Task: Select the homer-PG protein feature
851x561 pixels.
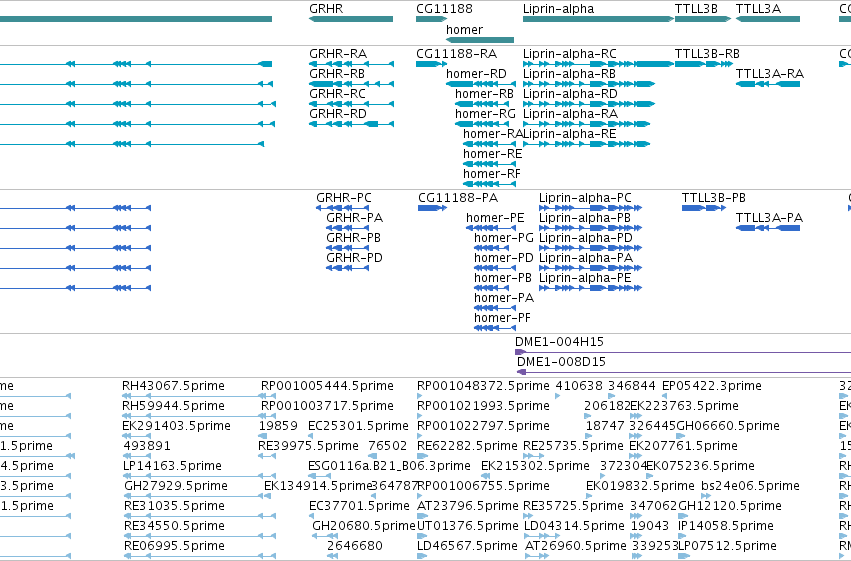Action: (494, 248)
